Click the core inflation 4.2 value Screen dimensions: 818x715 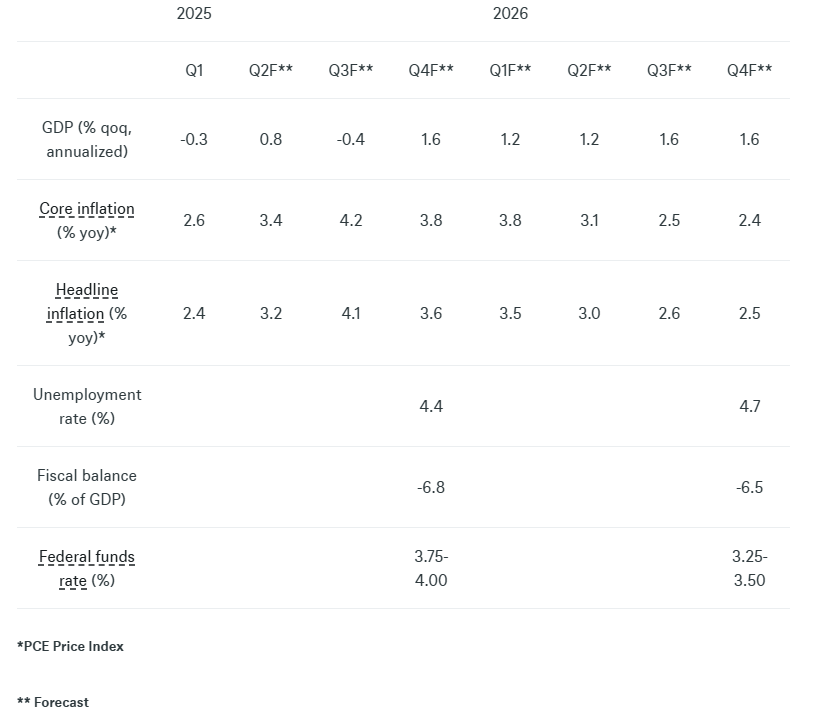click(351, 221)
